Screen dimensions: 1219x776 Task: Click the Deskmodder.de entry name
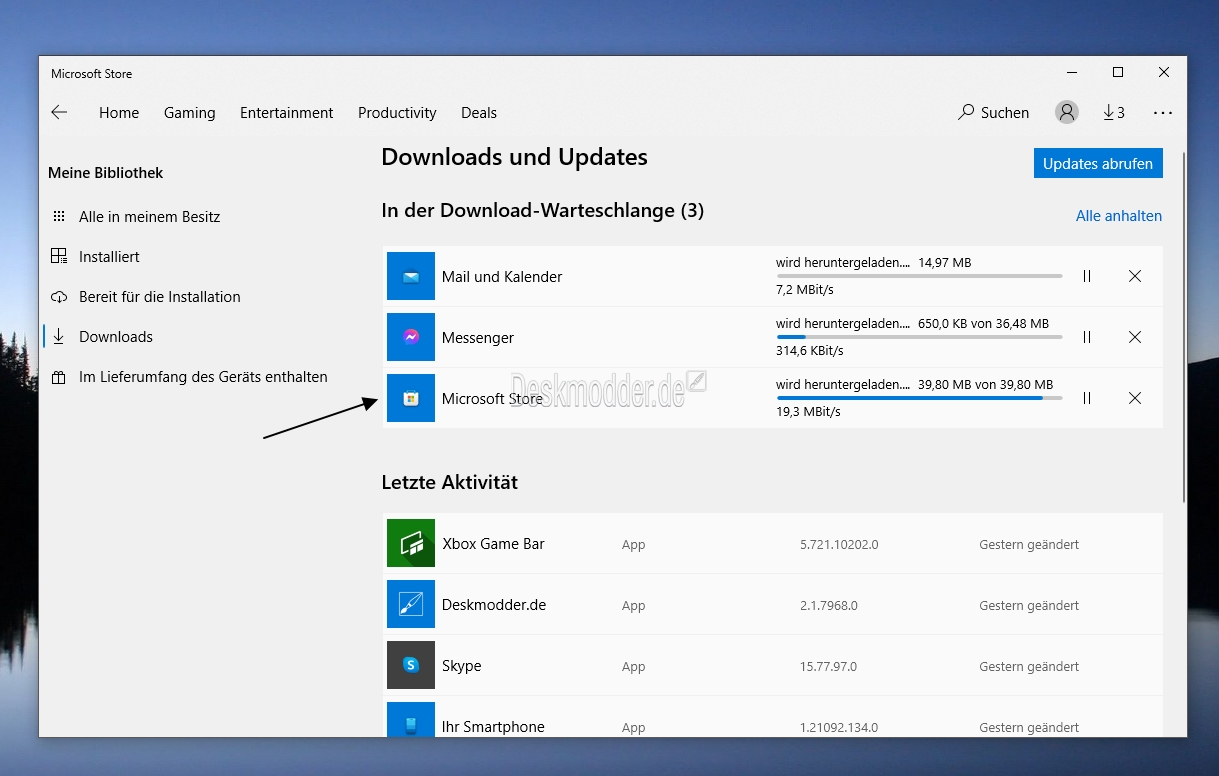pyautogui.click(x=494, y=605)
